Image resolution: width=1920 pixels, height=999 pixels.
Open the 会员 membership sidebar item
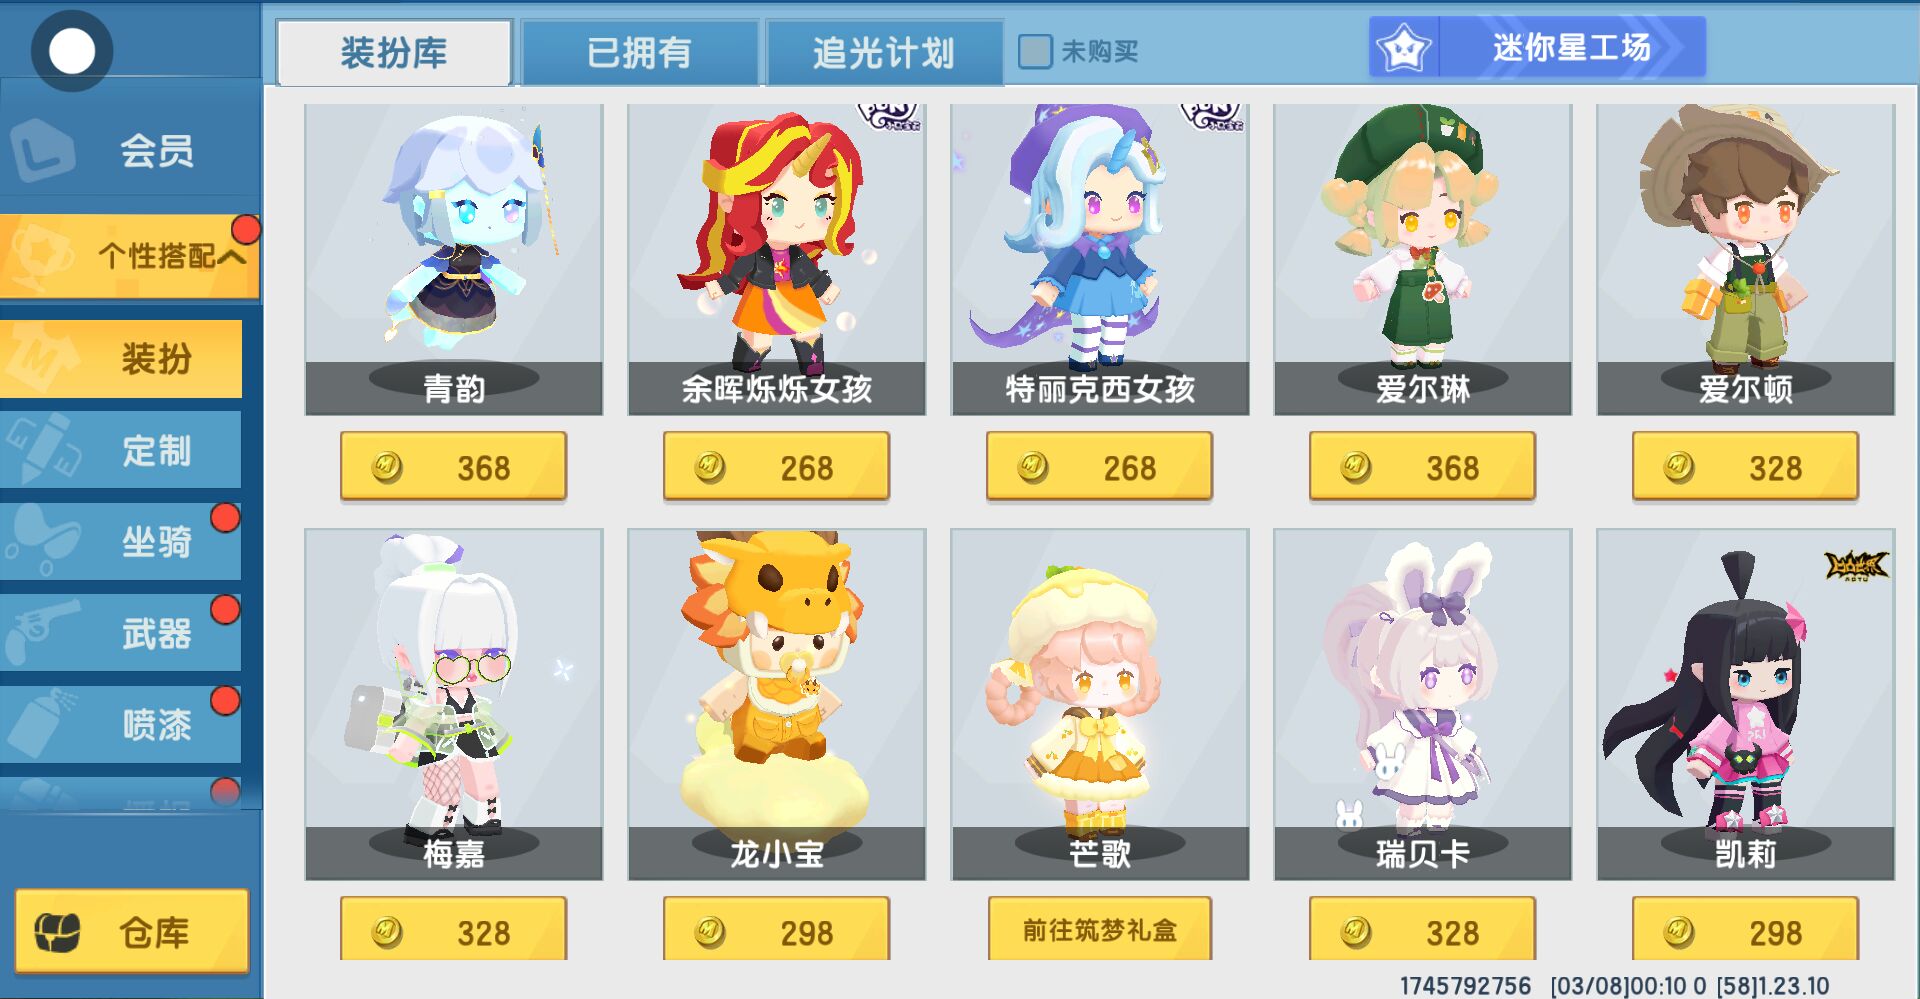pos(130,151)
